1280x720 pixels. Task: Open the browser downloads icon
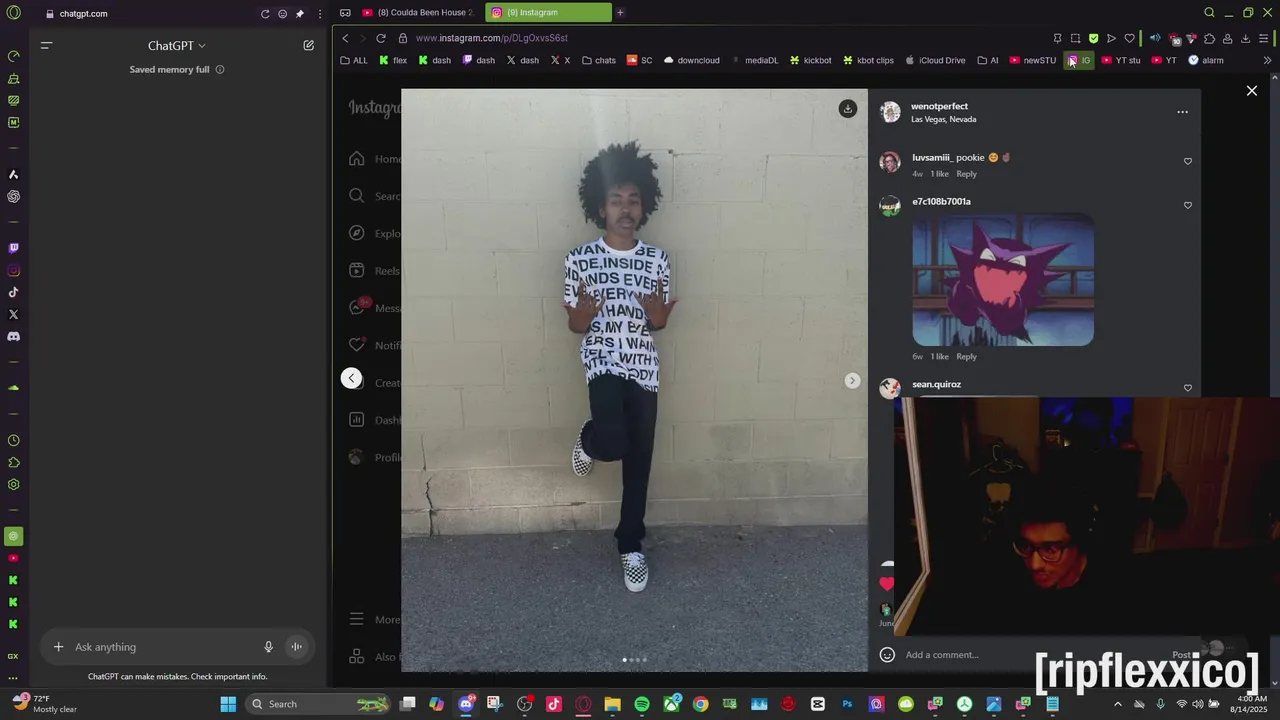click(1245, 38)
